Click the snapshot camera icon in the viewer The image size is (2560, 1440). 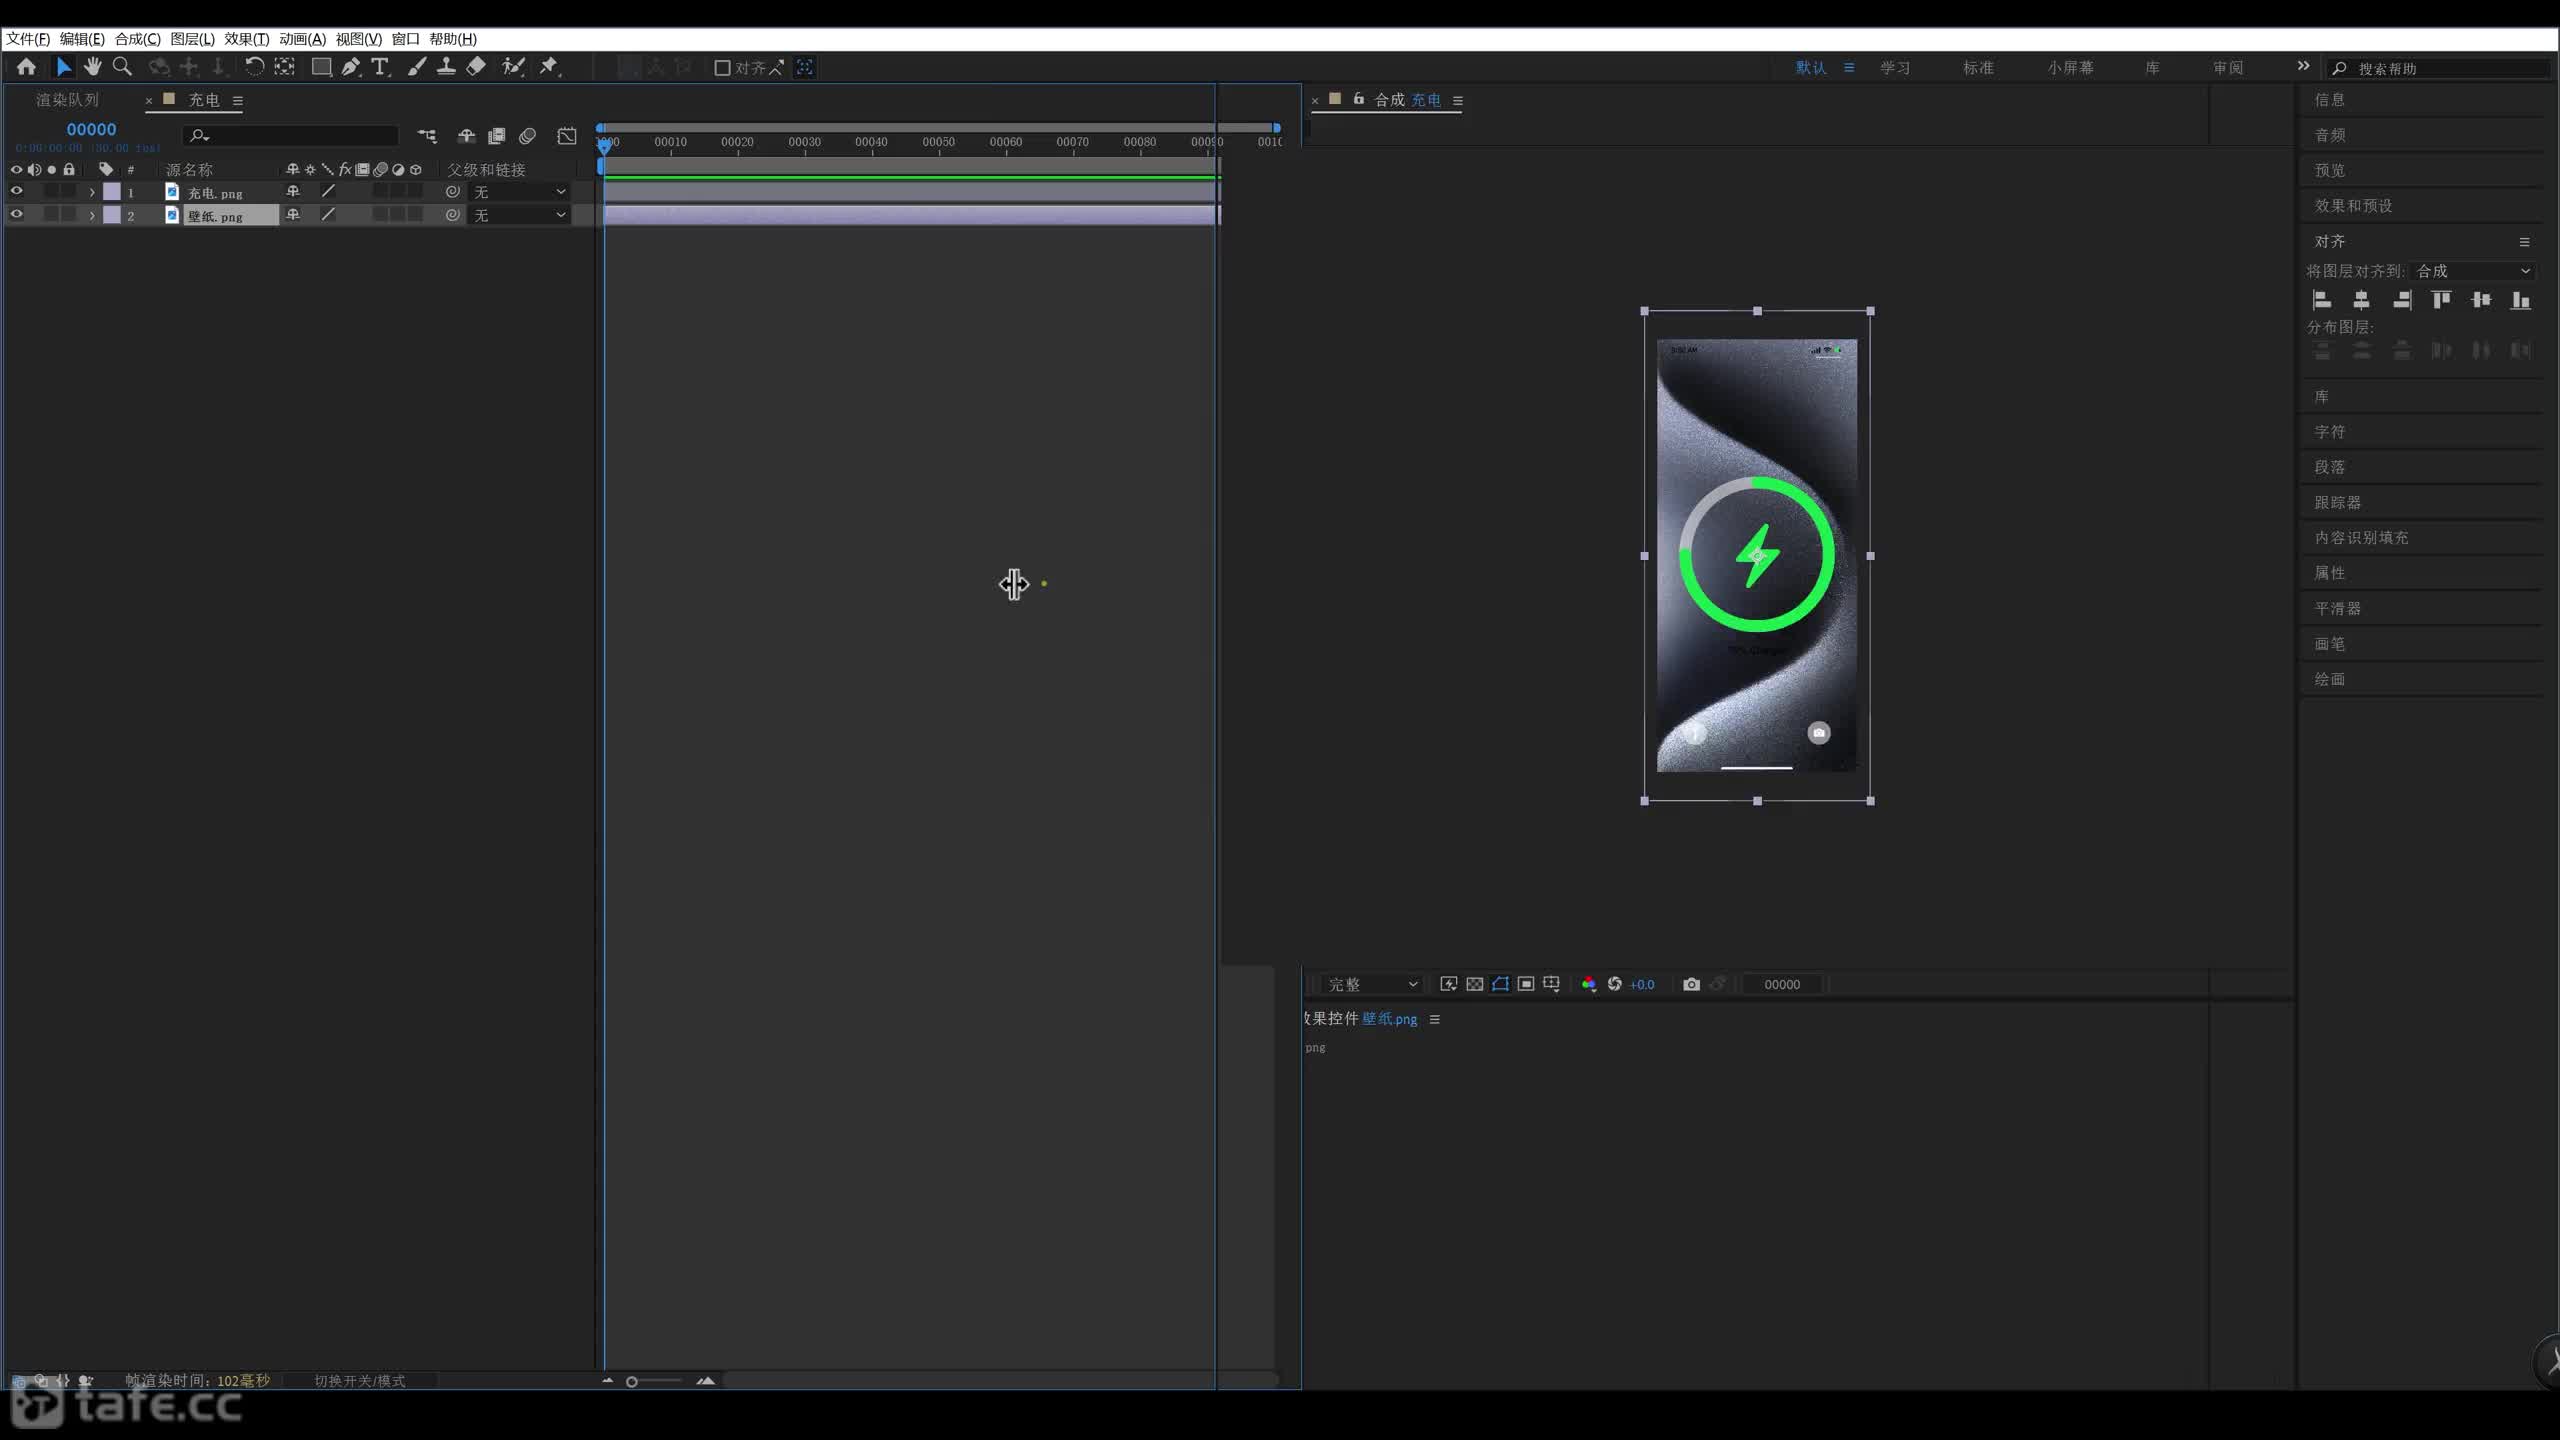[1691, 984]
